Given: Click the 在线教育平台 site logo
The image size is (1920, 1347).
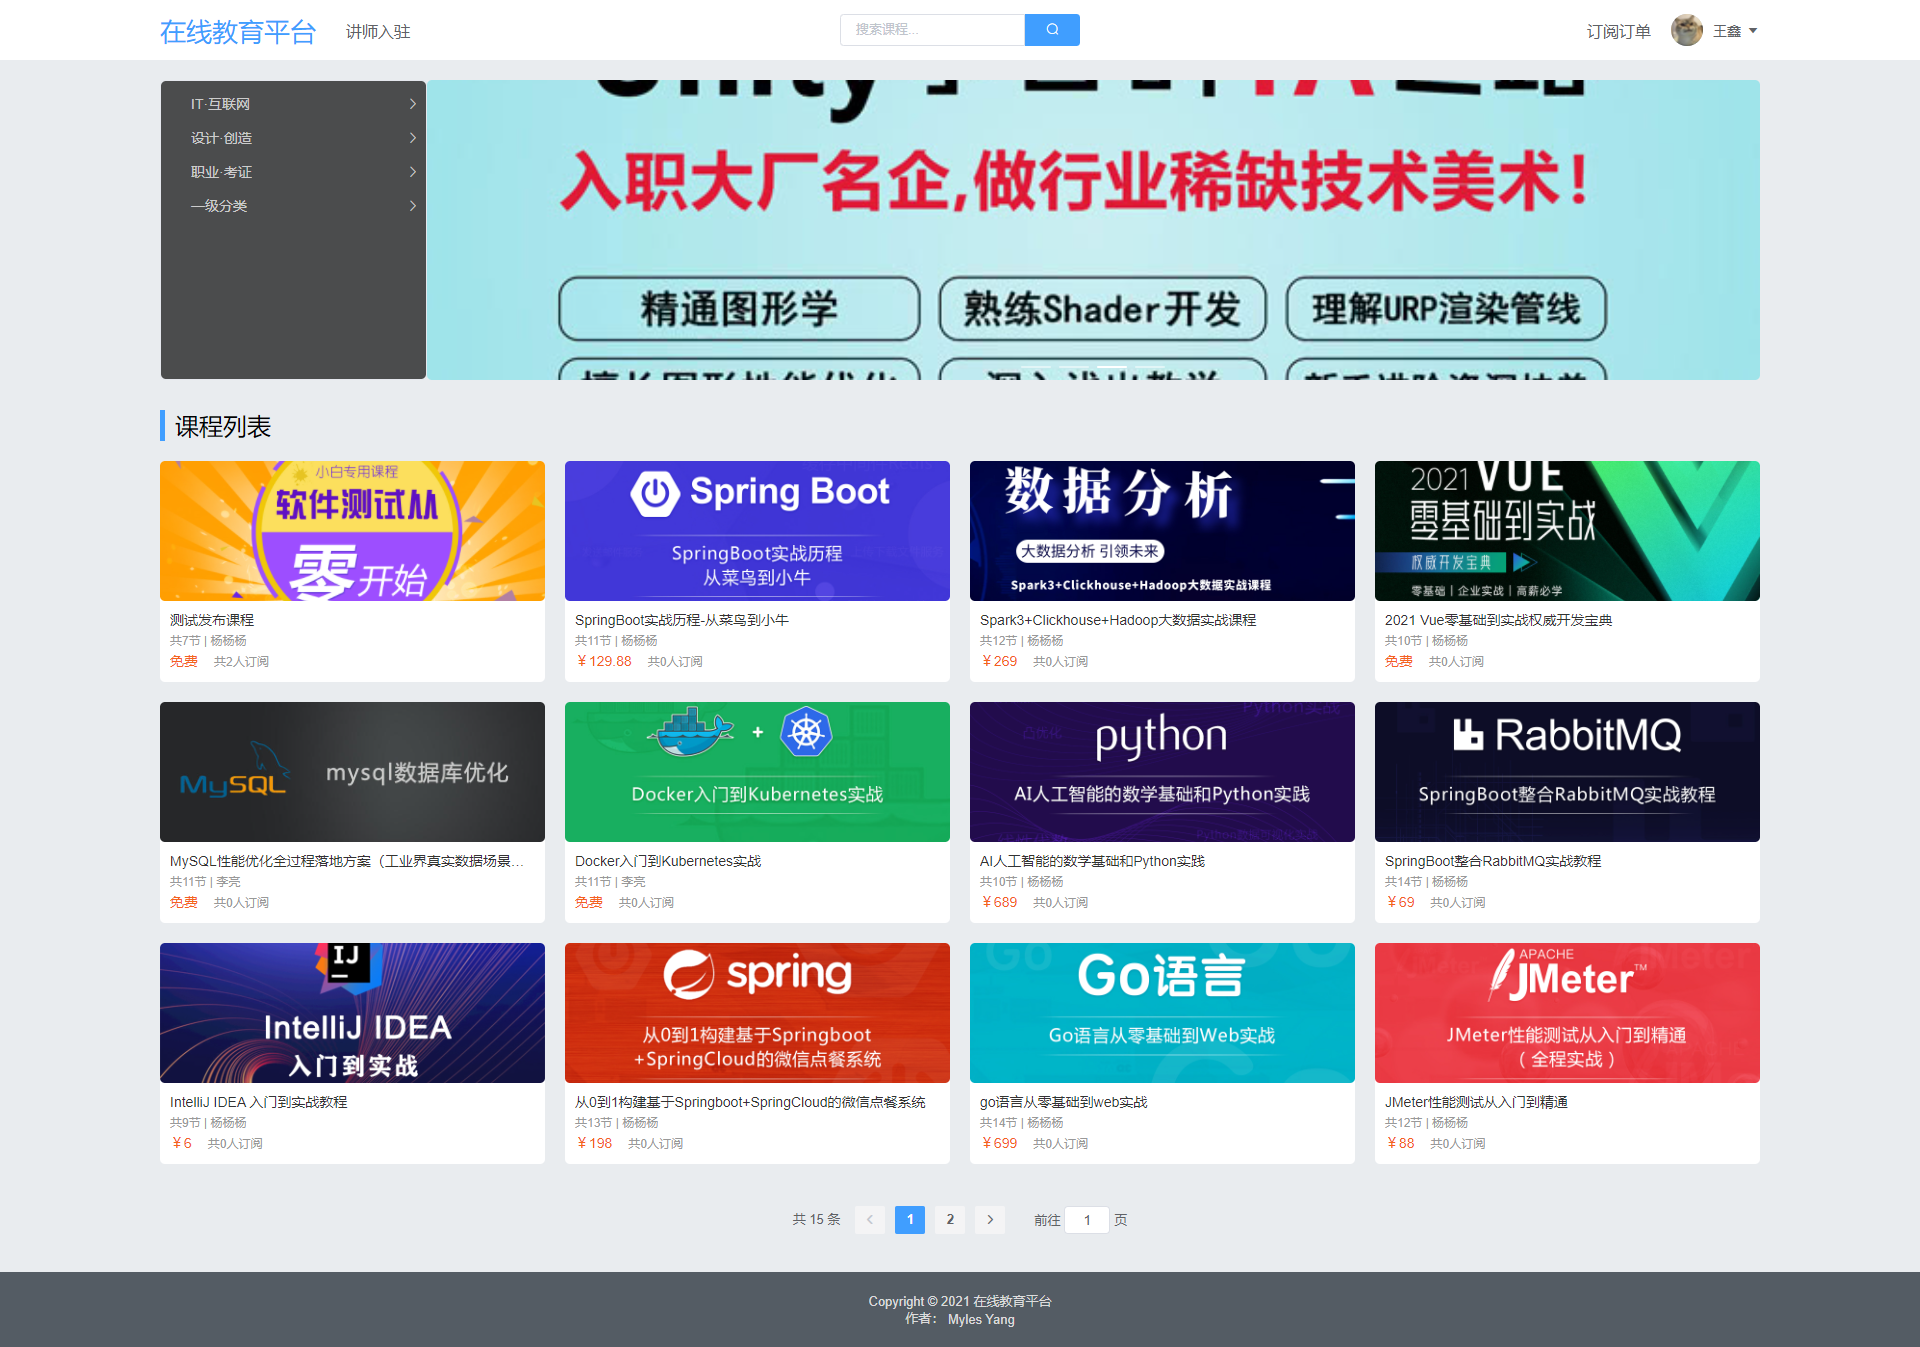Looking at the screenshot, I should [238, 32].
